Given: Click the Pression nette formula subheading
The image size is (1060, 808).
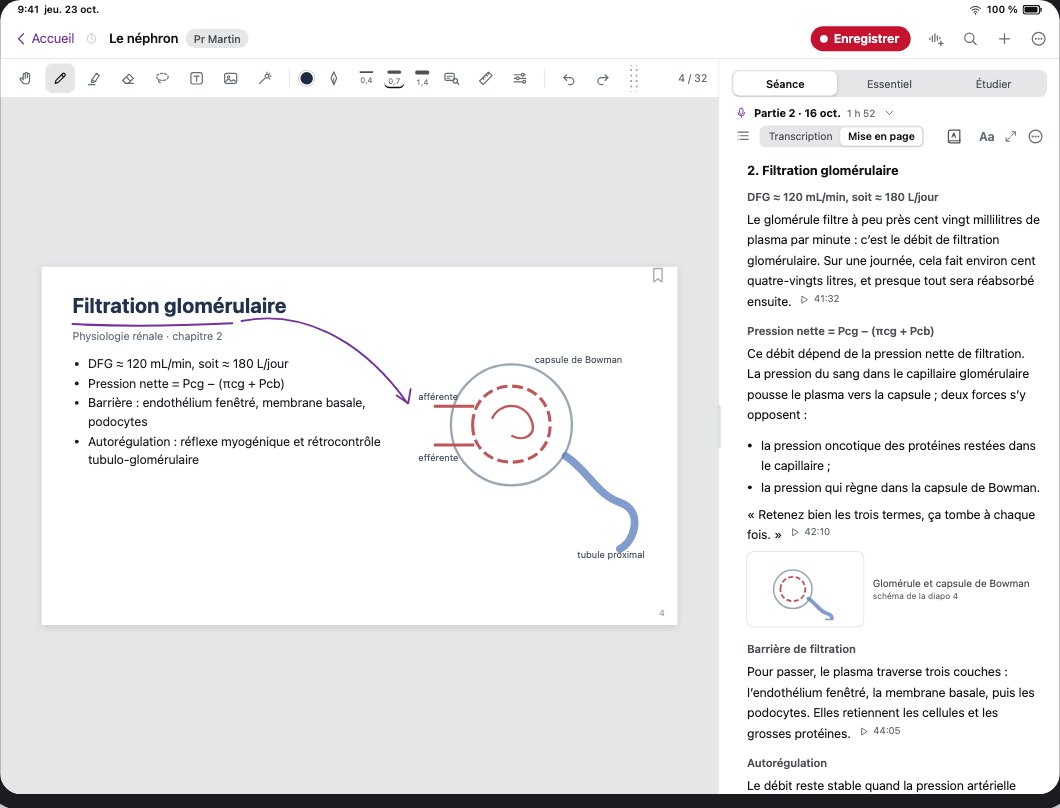Looking at the screenshot, I should coord(840,331).
